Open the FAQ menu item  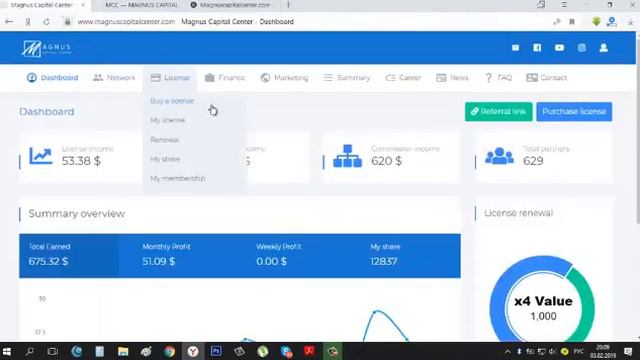click(498, 78)
